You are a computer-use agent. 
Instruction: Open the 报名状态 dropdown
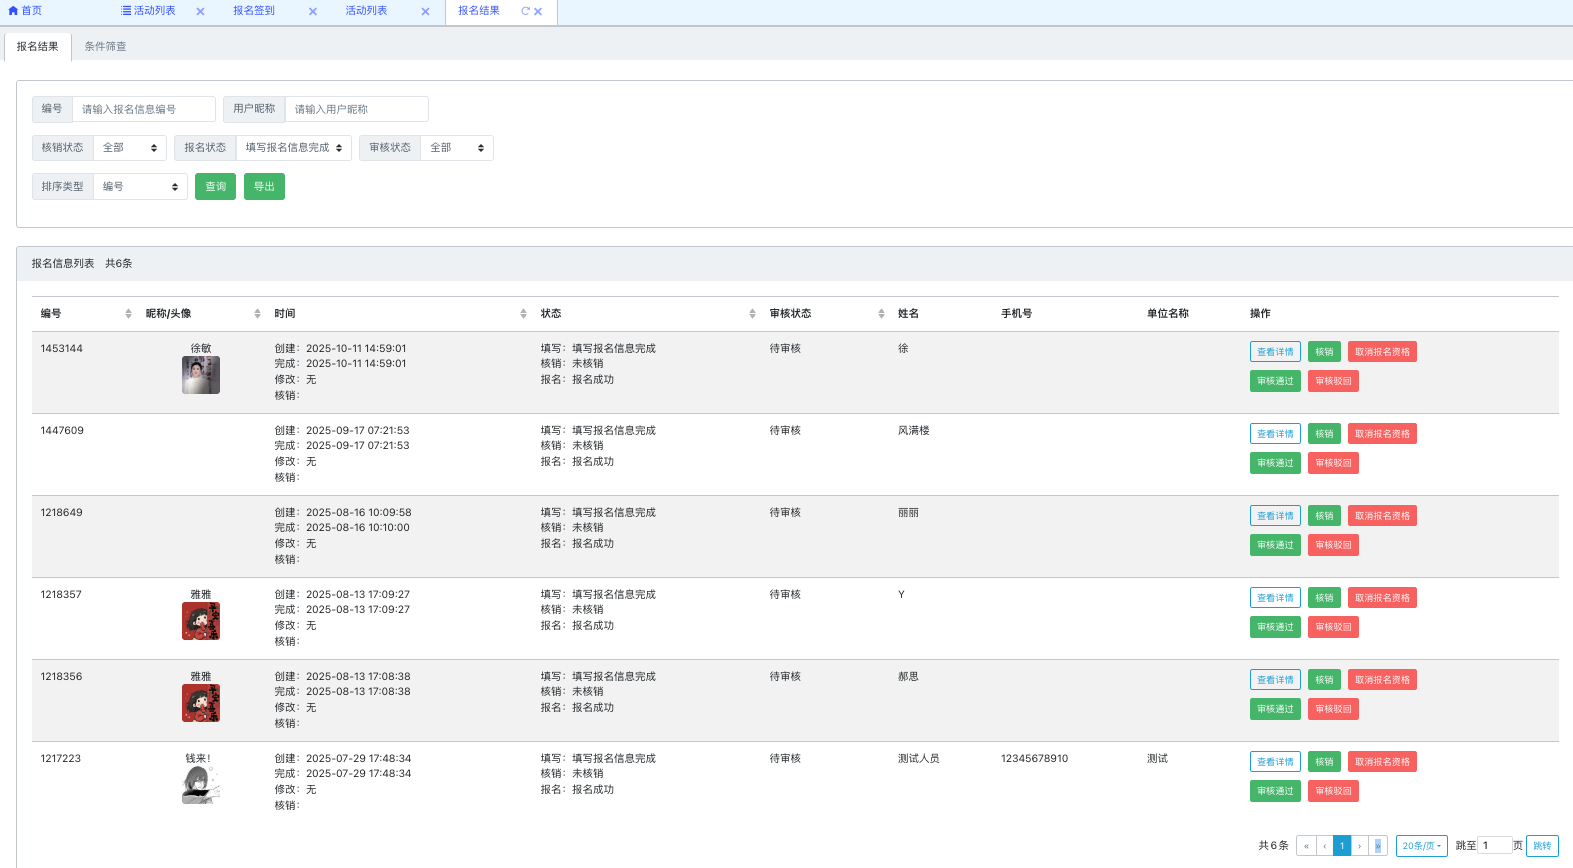293,148
